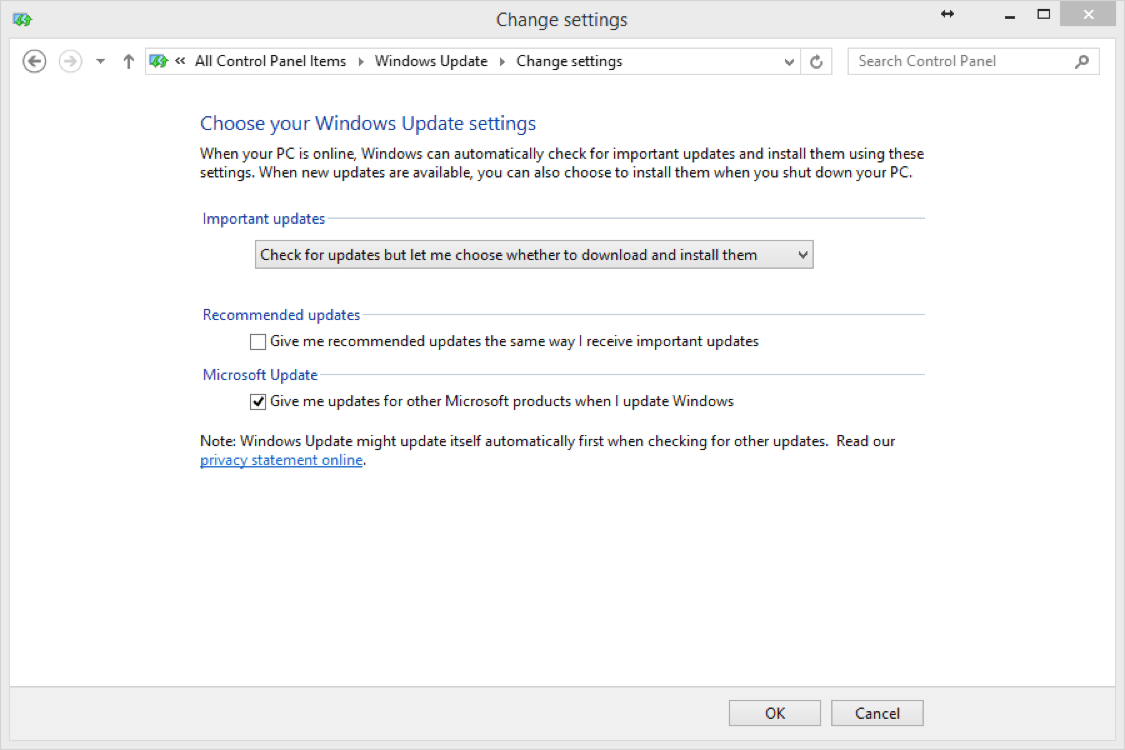Enable recommended updates checkbox
The width and height of the screenshot is (1125, 750).
tap(258, 342)
